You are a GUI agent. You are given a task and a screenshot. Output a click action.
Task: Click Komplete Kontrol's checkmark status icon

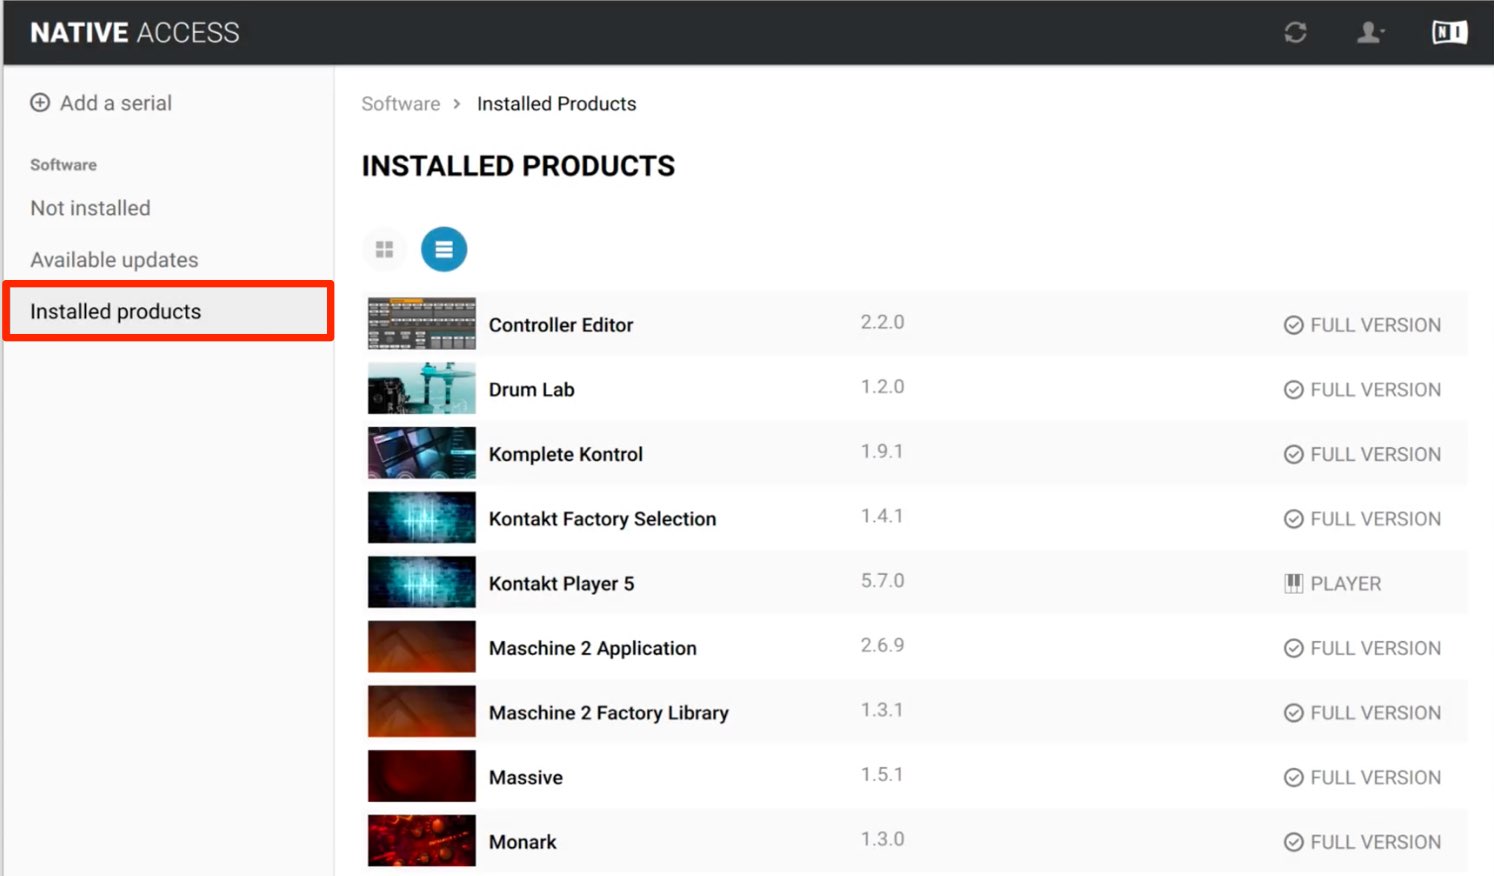tap(1293, 454)
